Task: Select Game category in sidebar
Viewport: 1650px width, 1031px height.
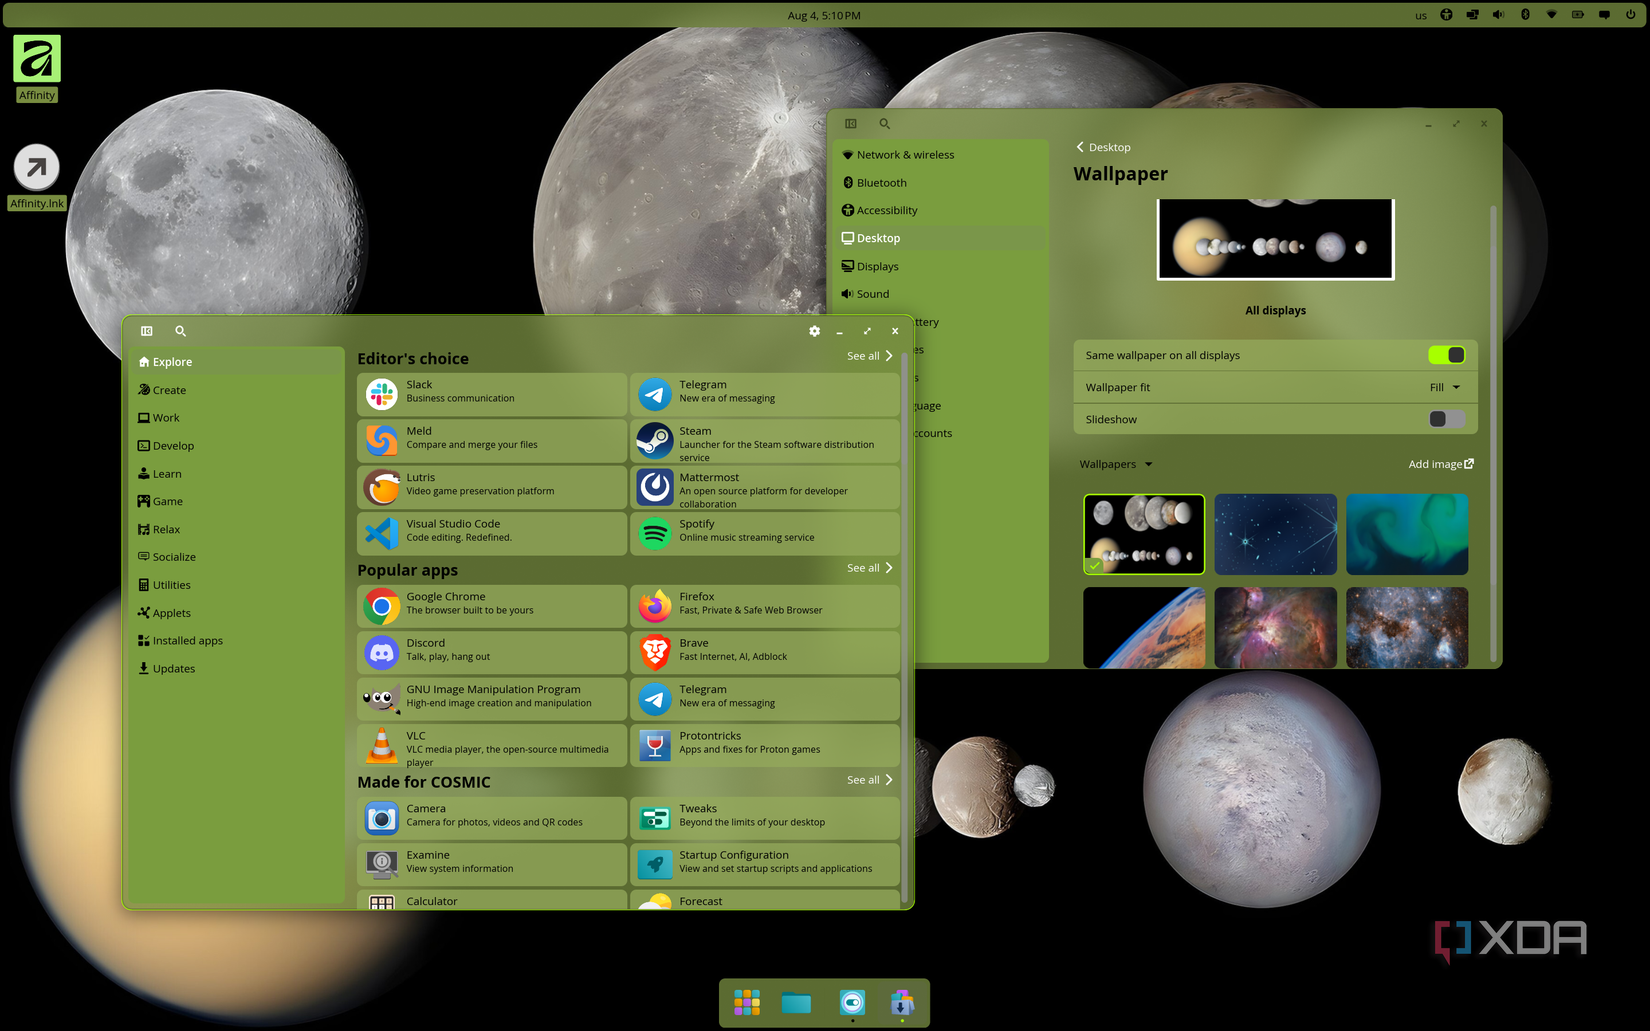Action: click(236, 501)
